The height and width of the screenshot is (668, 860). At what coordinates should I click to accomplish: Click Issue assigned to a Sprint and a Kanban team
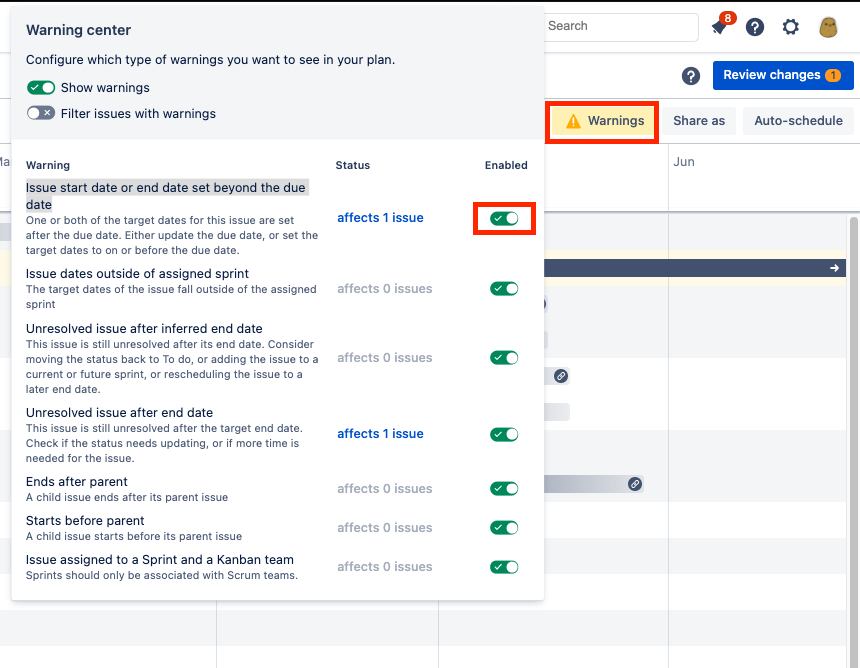pyautogui.click(x=160, y=559)
